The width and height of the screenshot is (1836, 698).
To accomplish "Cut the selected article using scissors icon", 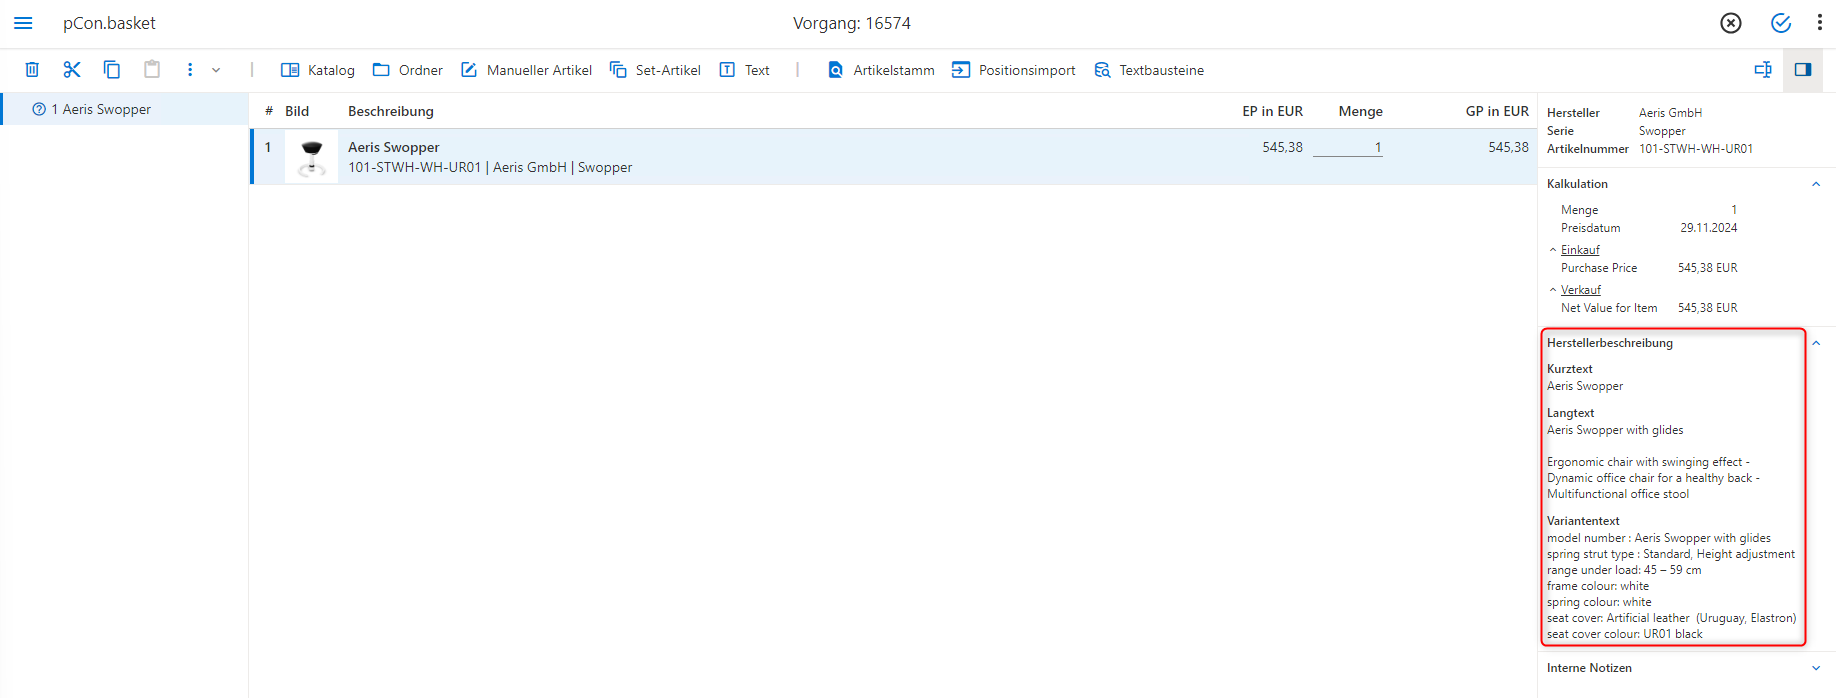I will point(72,70).
